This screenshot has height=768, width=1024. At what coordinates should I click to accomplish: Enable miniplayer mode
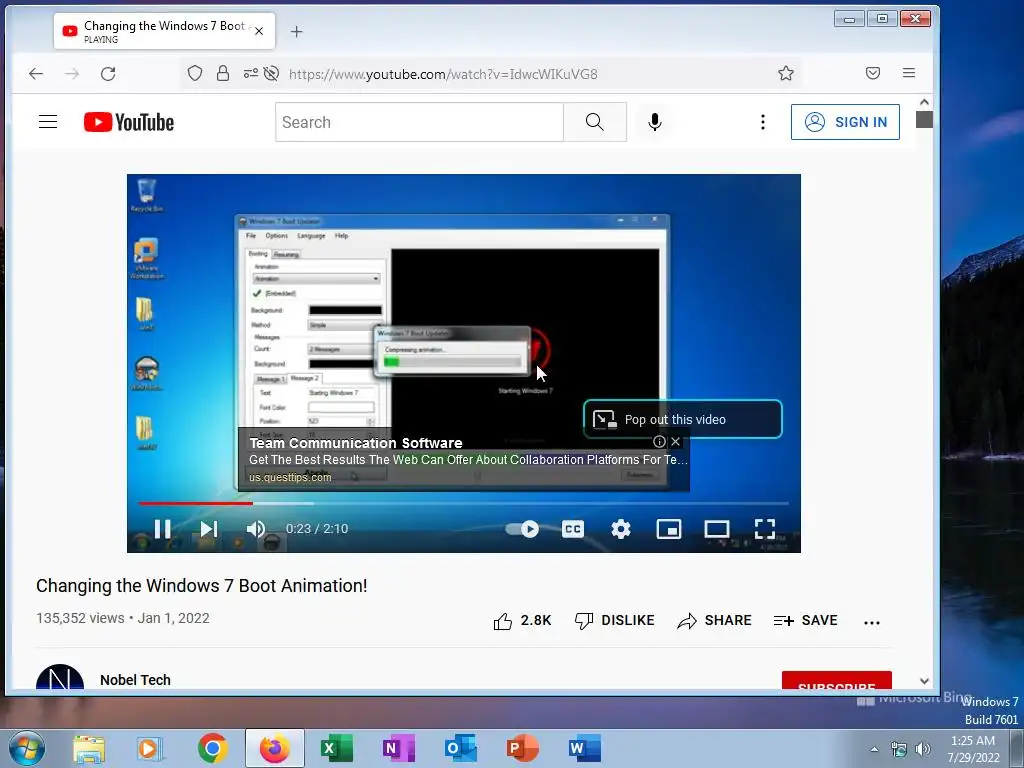click(x=669, y=529)
